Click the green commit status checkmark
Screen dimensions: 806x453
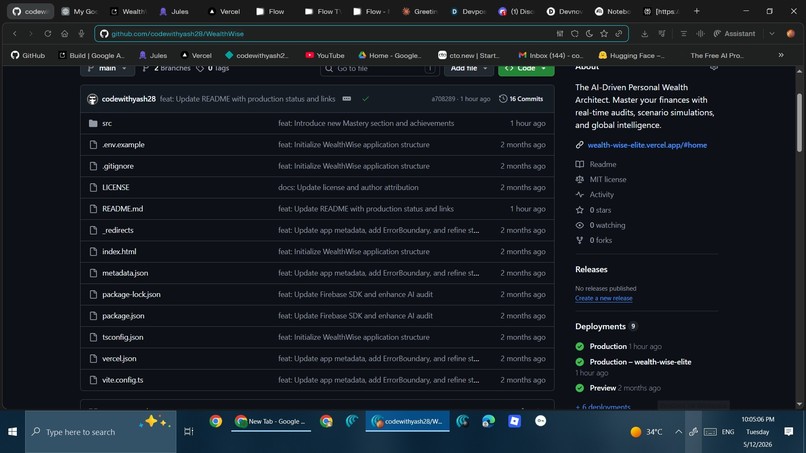[x=365, y=99]
